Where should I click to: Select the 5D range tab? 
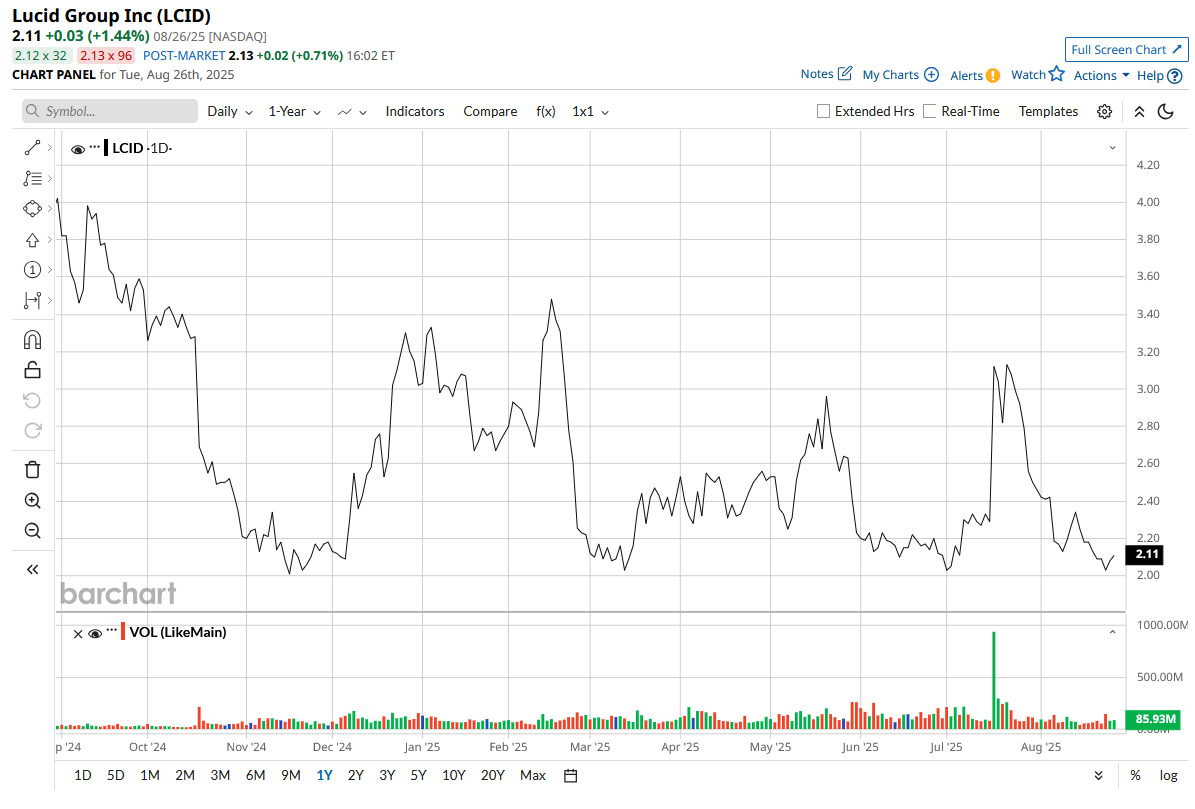[x=116, y=775]
